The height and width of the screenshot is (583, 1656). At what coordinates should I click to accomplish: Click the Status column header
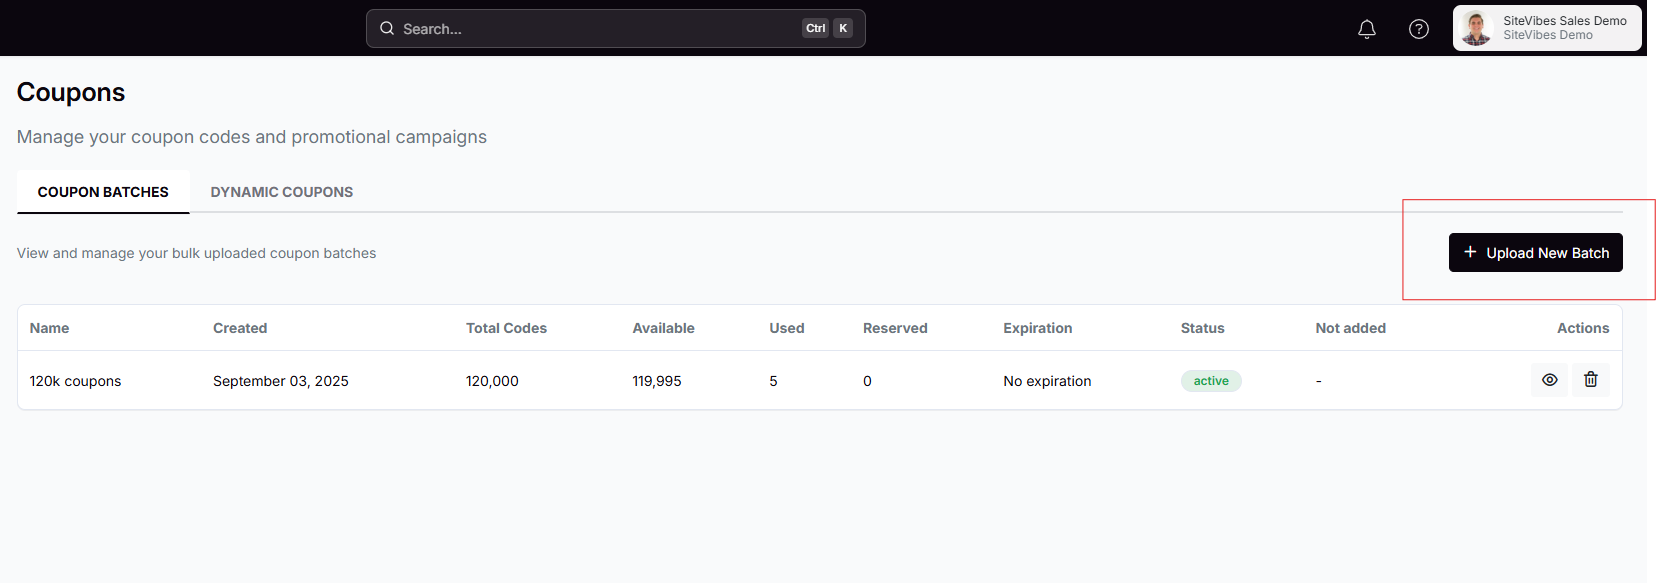pos(1202,328)
